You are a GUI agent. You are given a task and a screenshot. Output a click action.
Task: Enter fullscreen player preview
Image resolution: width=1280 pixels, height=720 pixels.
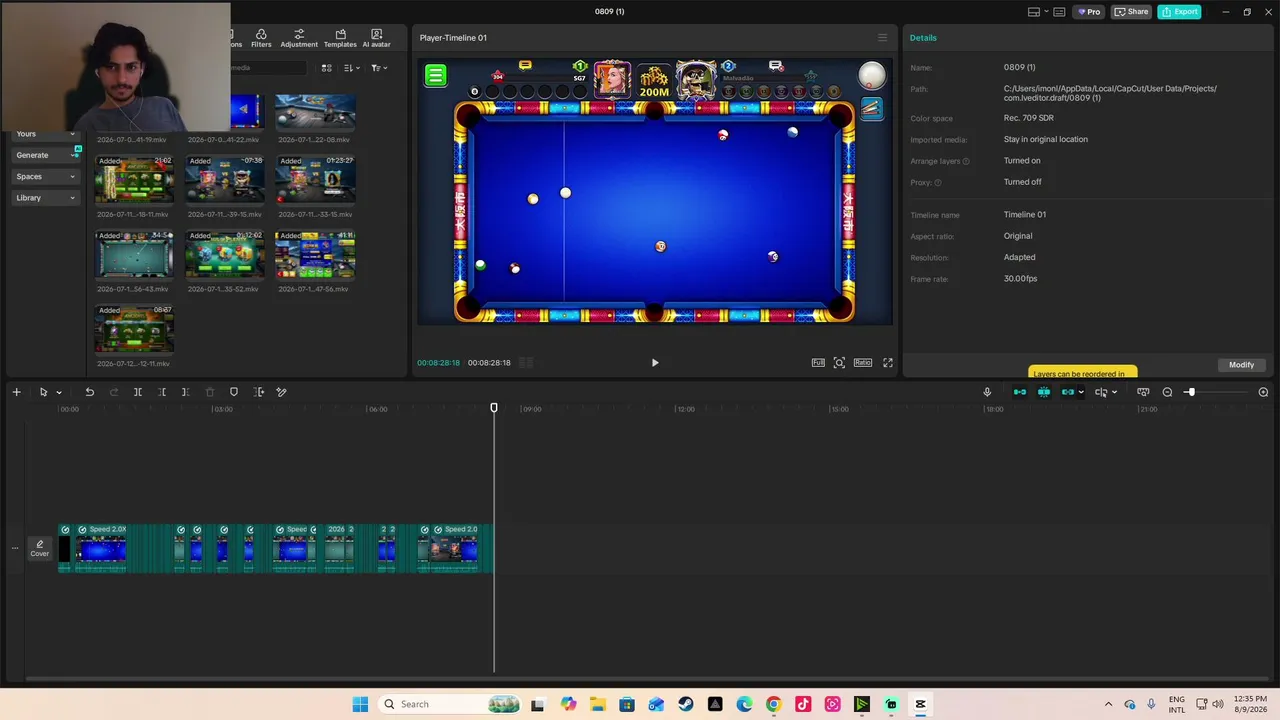click(x=887, y=363)
